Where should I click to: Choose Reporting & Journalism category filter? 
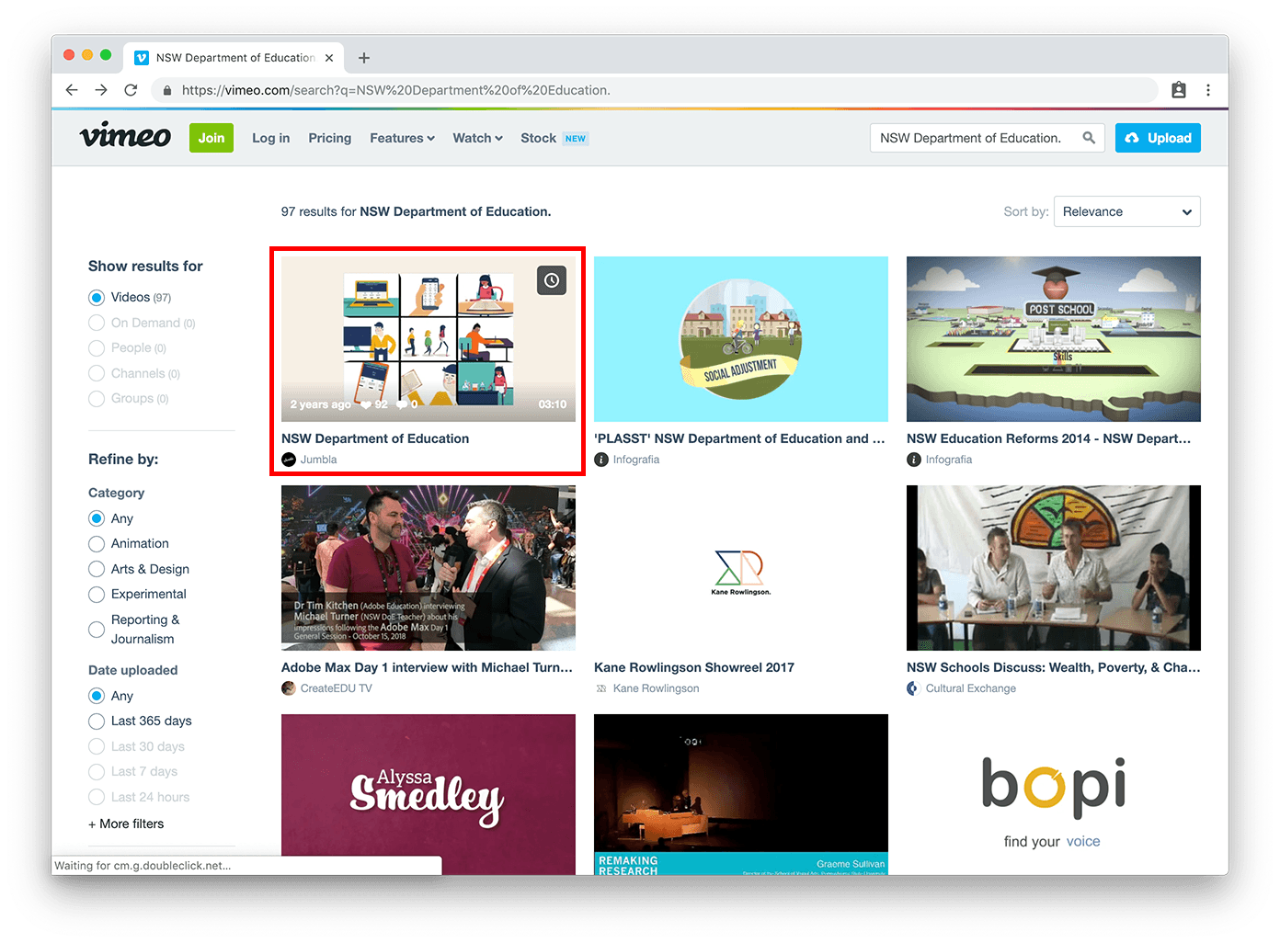[x=96, y=630]
